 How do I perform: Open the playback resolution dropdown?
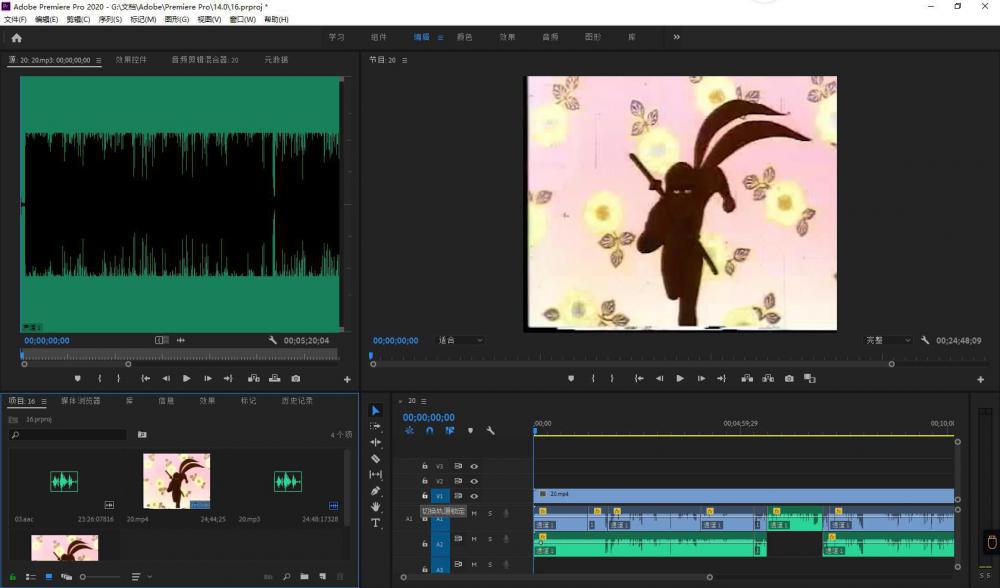point(888,341)
